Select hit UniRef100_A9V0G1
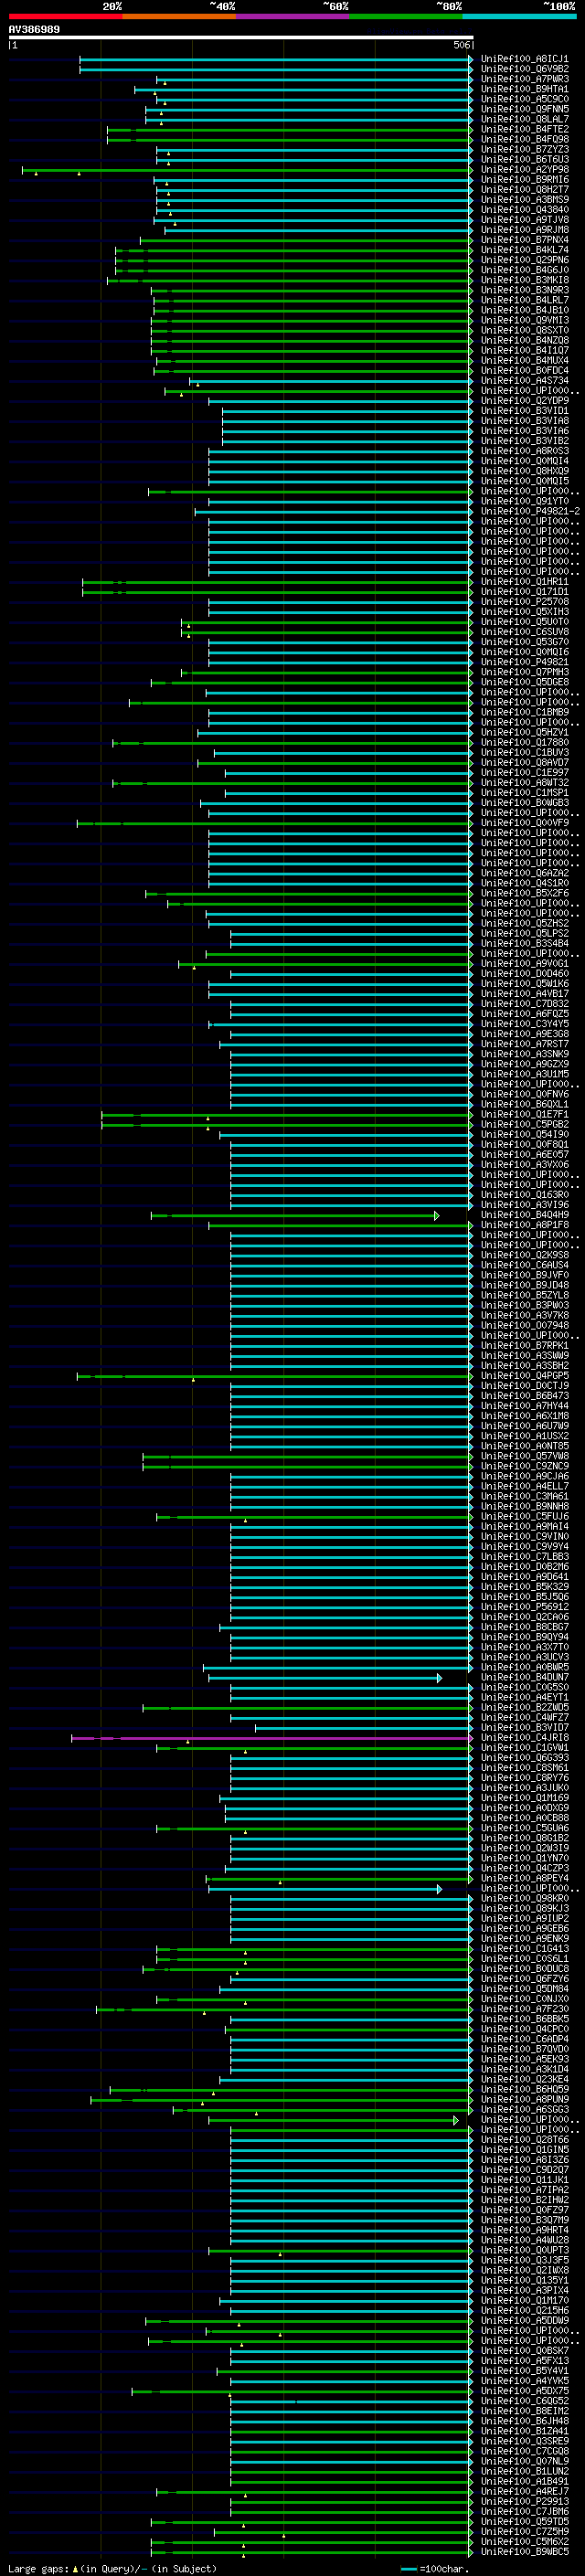This screenshot has width=585, height=2576. click(x=525, y=964)
